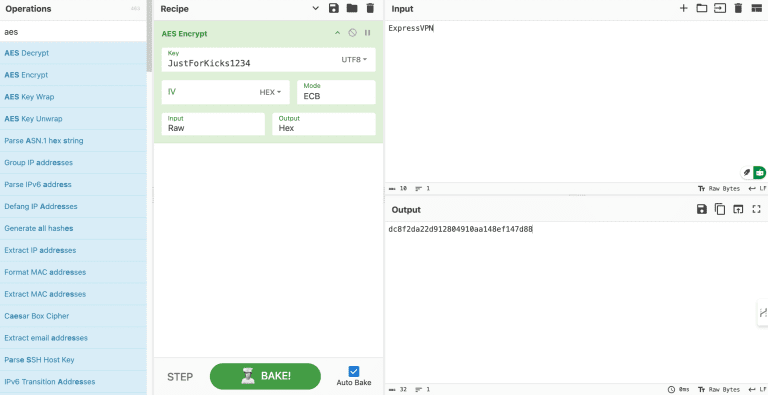768x395 pixels.
Task: Click output bake time 0ms indicator
Action: pyautogui.click(x=678, y=390)
